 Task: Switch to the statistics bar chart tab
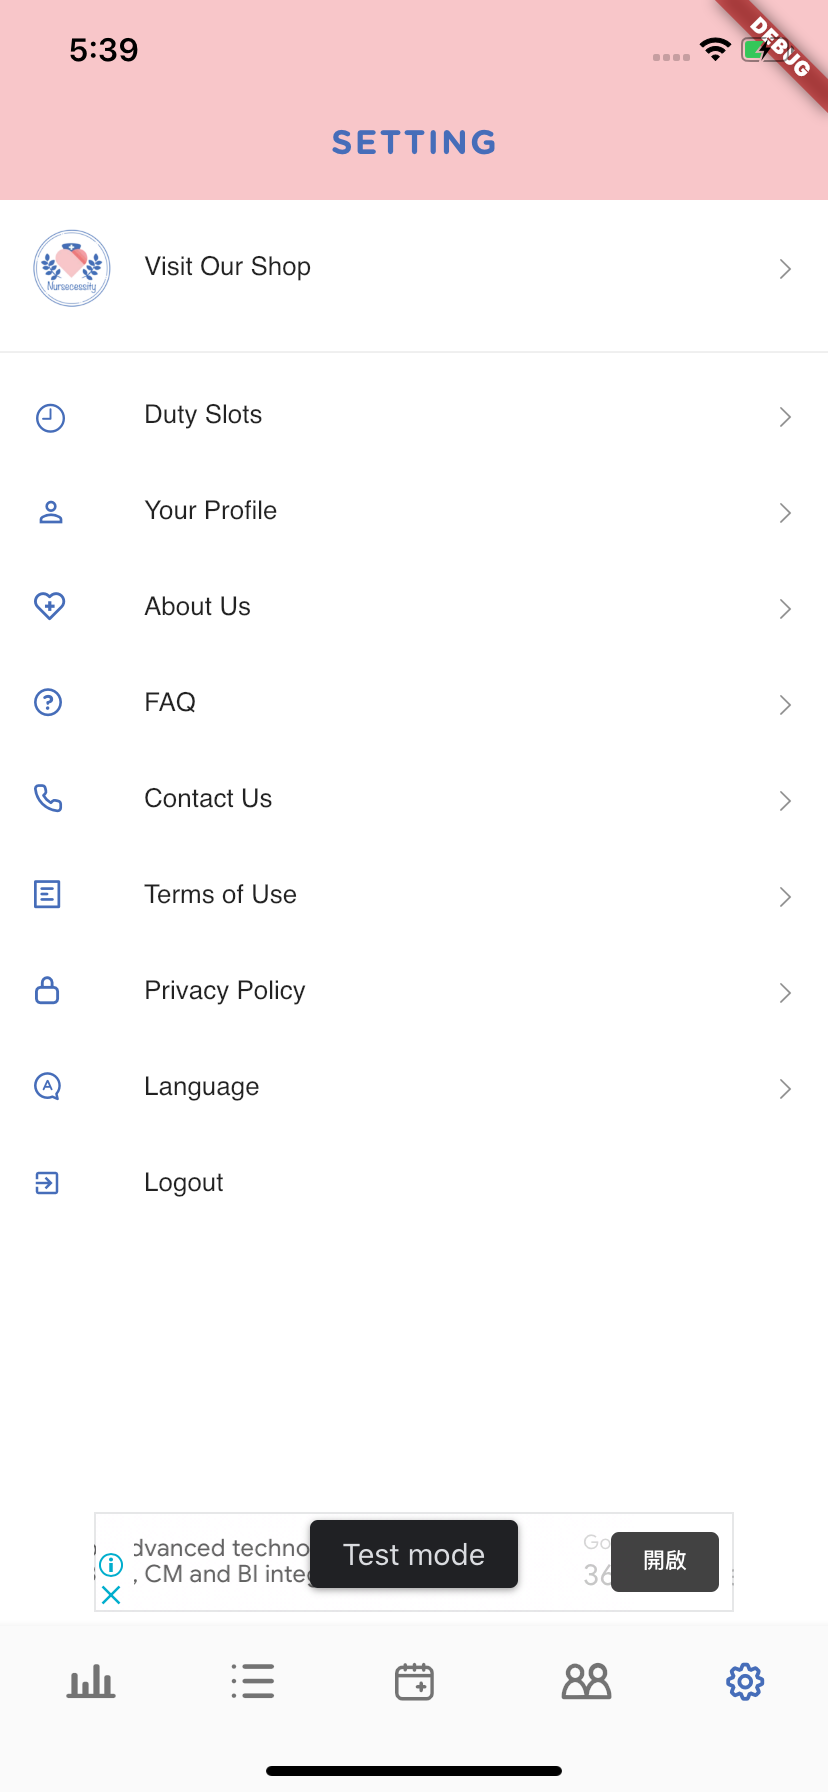click(x=91, y=1682)
